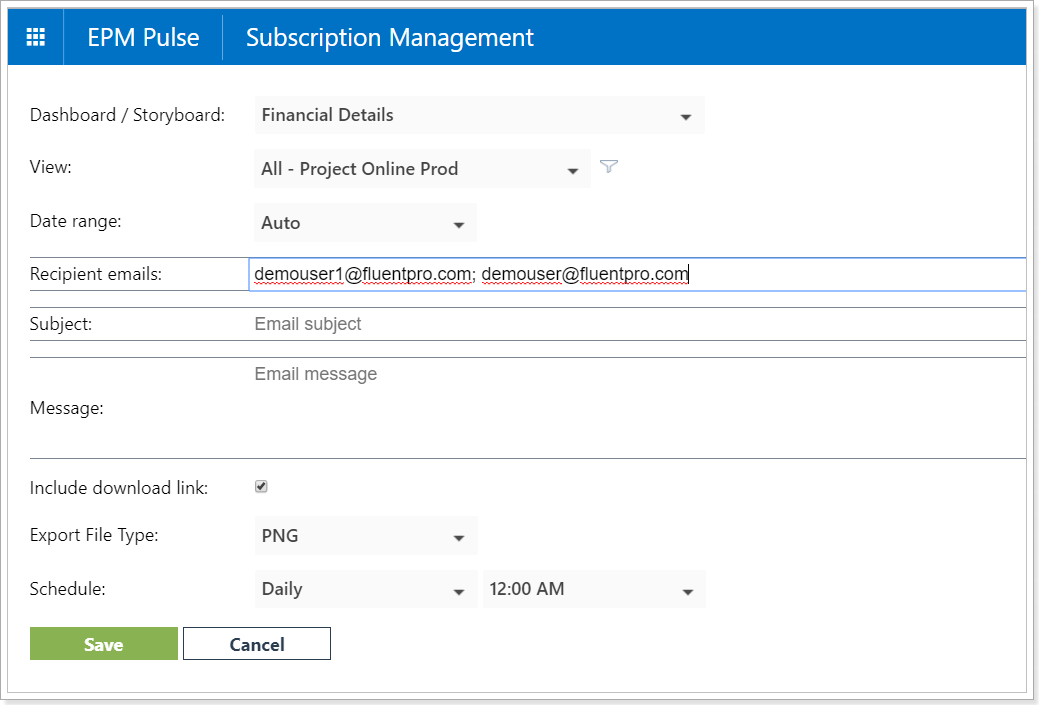Viewport: 1039px width, 705px height.
Task: Click the Subscription Management header title
Action: pyautogui.click(x=390, y=37)
